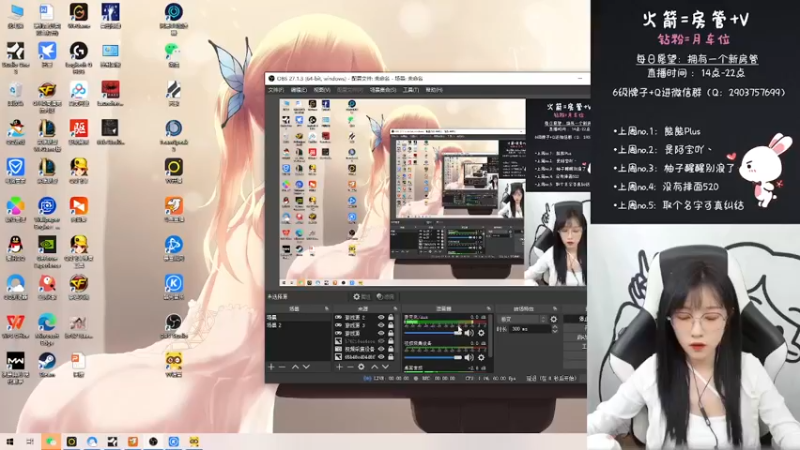Show the hidden fourth source via eye
This screenshot has width=800, height=450.
click(381, 341)
